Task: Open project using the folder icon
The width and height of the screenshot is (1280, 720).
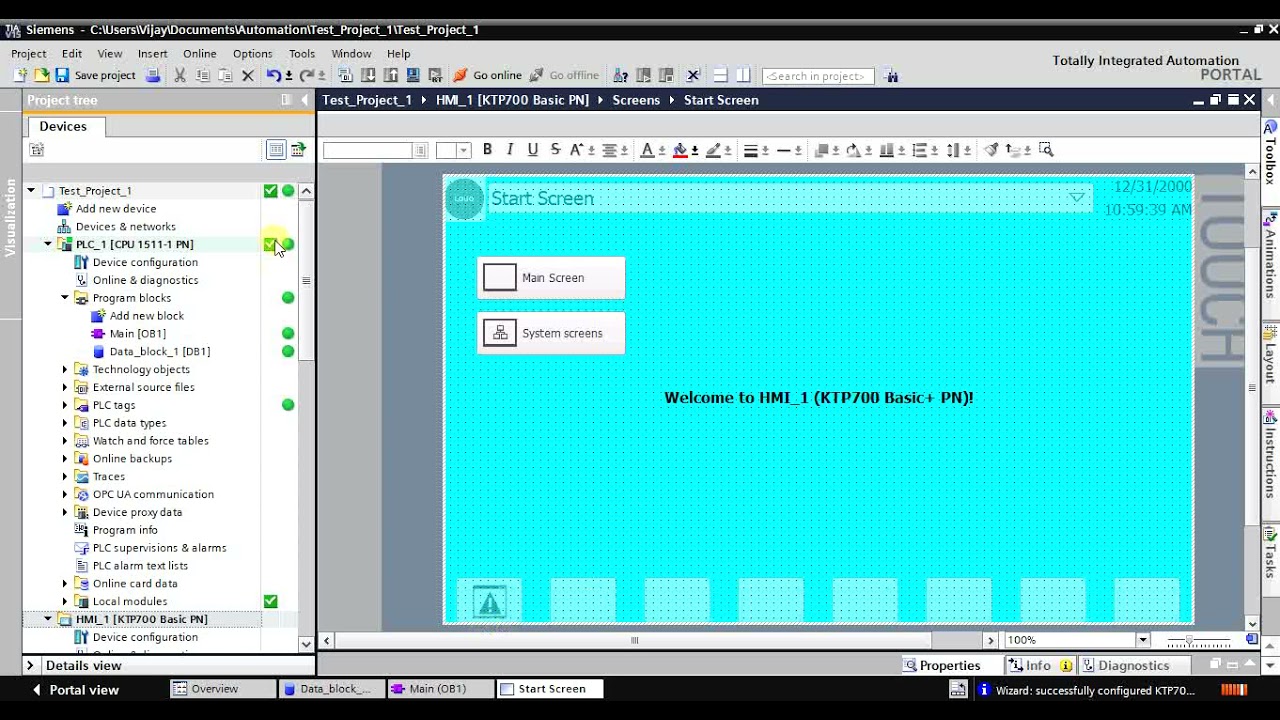Action: (41, 75)
